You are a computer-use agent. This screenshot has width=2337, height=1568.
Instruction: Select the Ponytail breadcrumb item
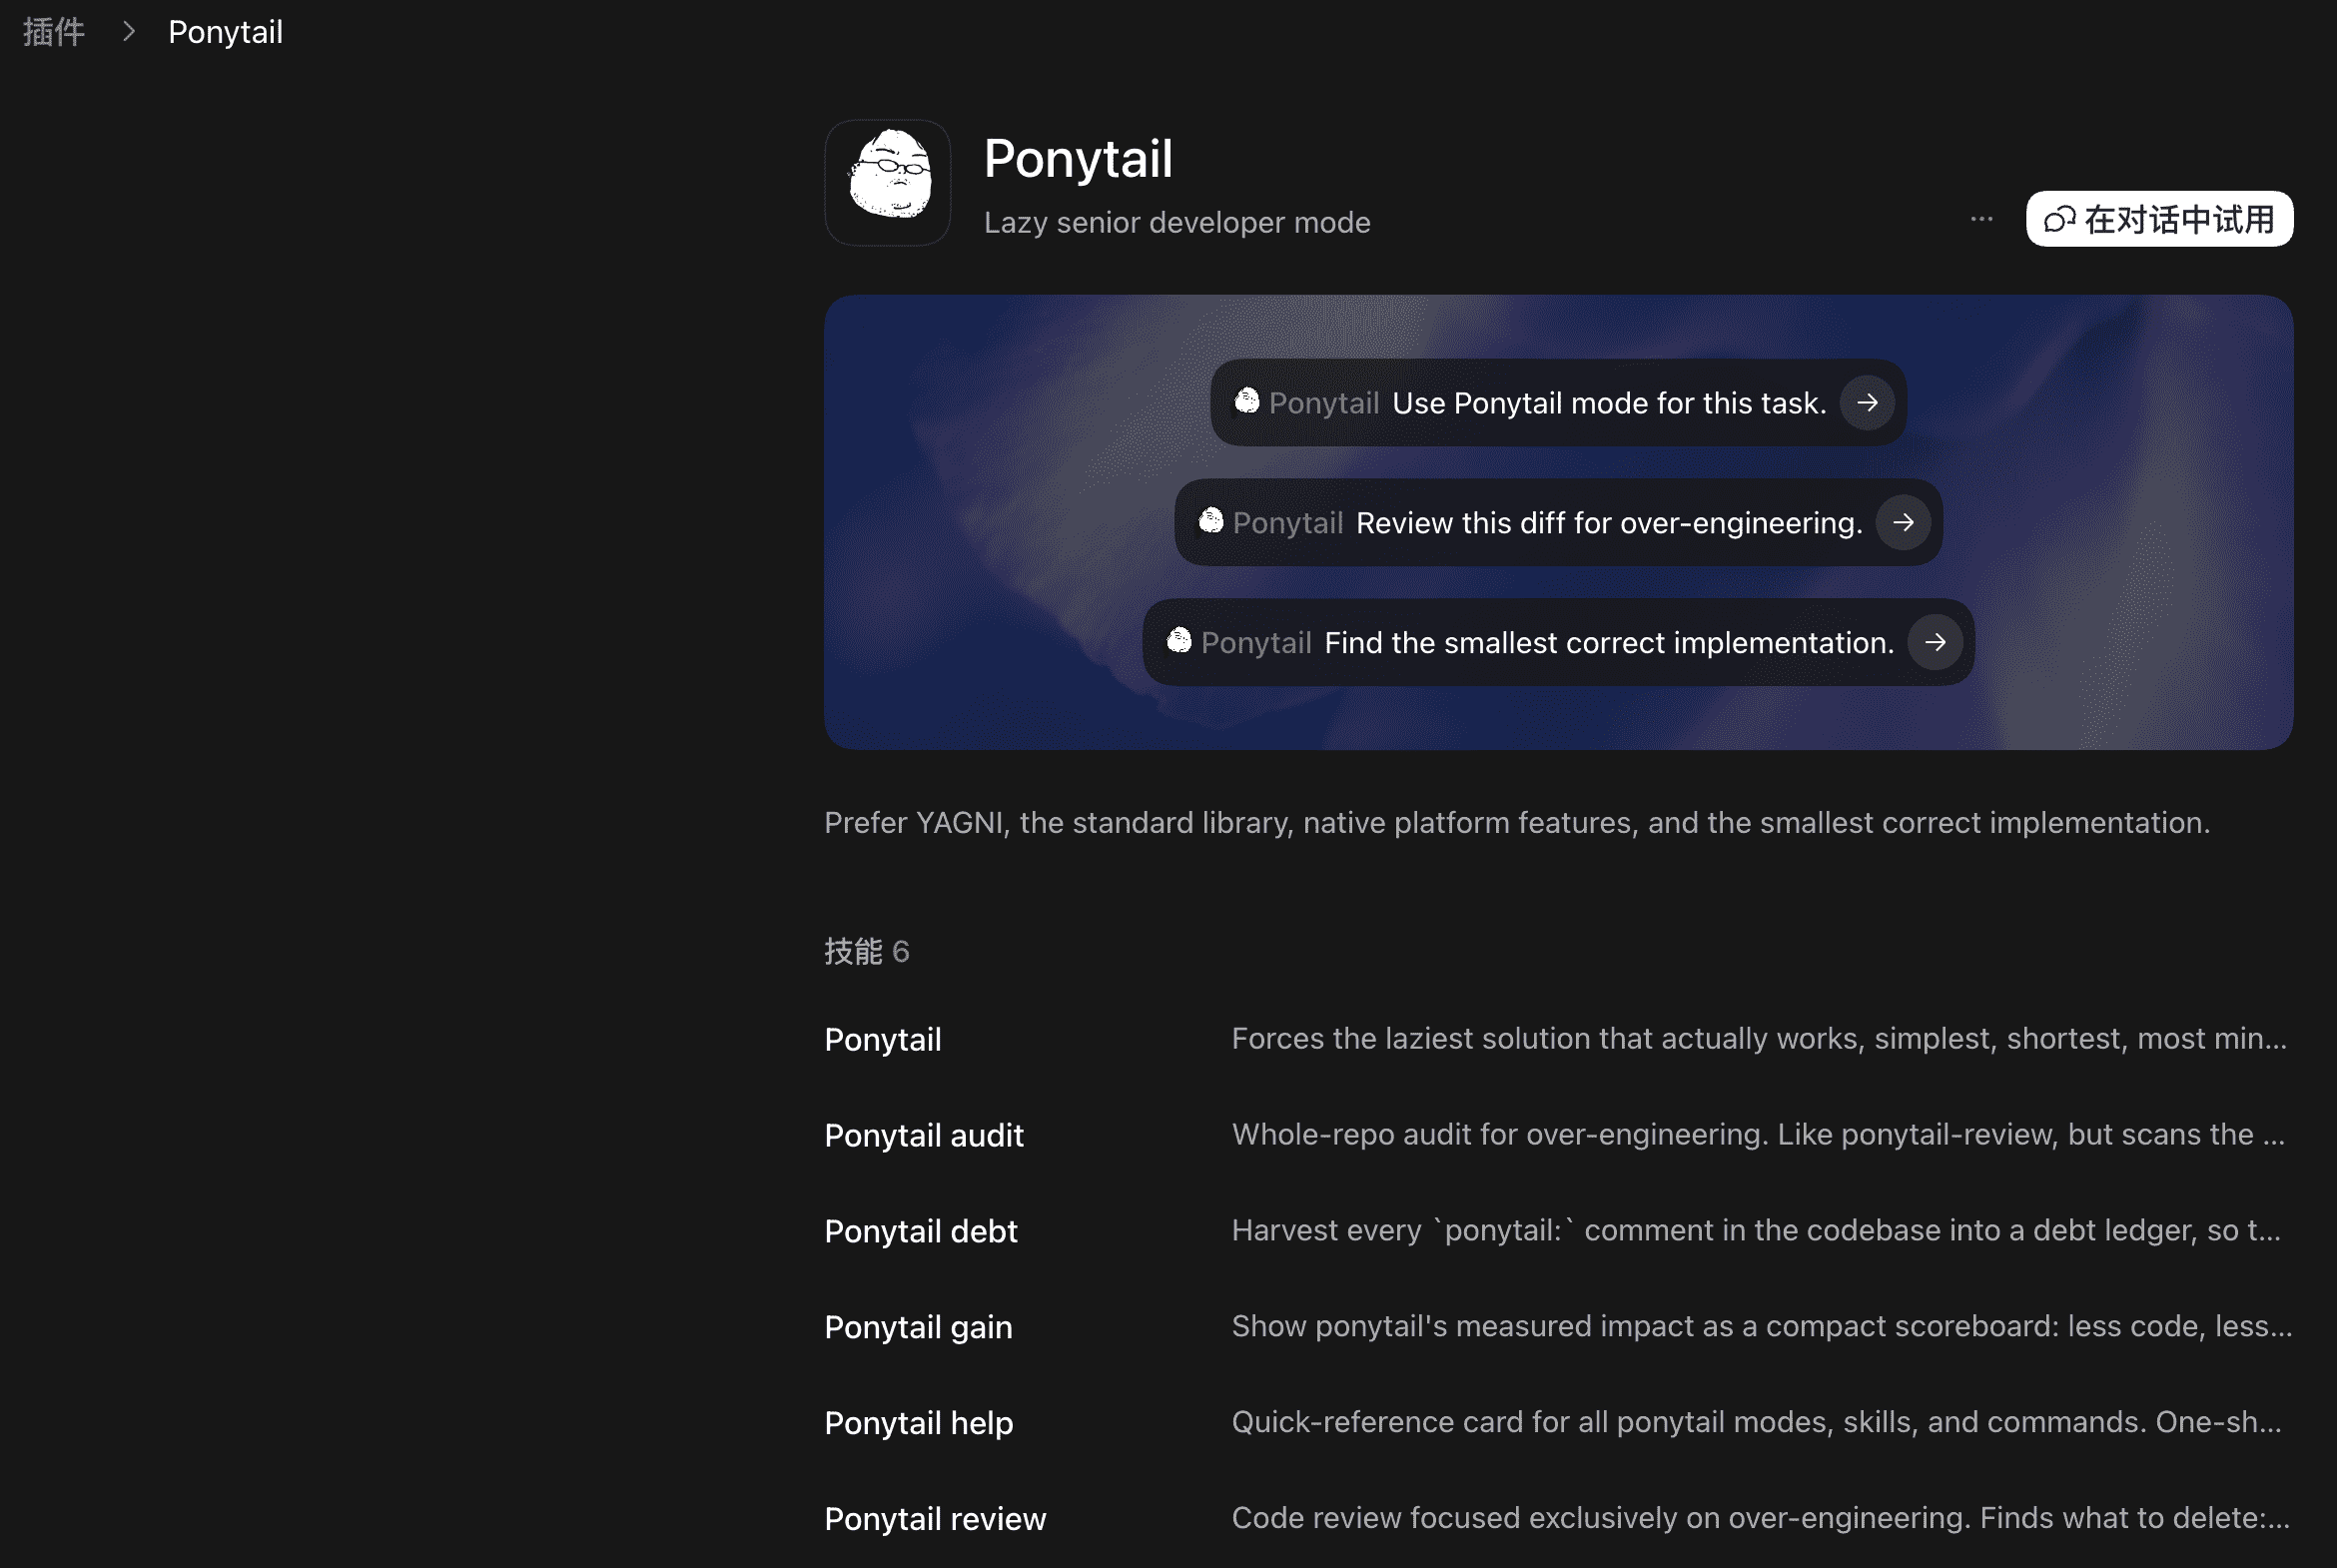click(225, 32)
